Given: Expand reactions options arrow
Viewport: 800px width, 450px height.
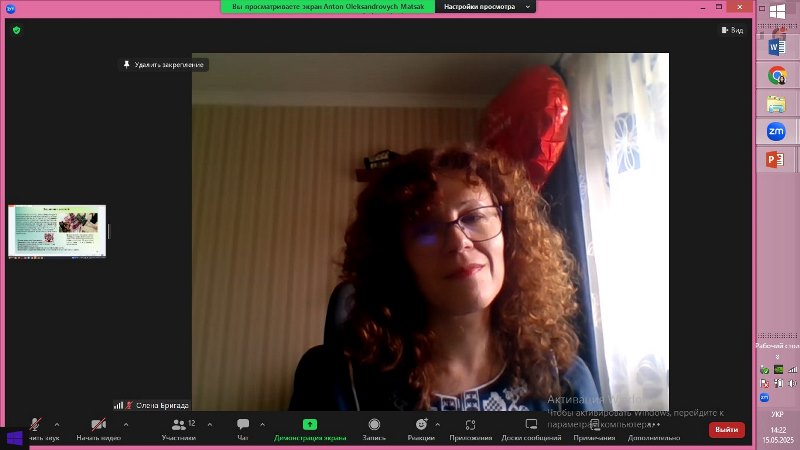Looking at the screenshot, I should click(x=437, y=424).
